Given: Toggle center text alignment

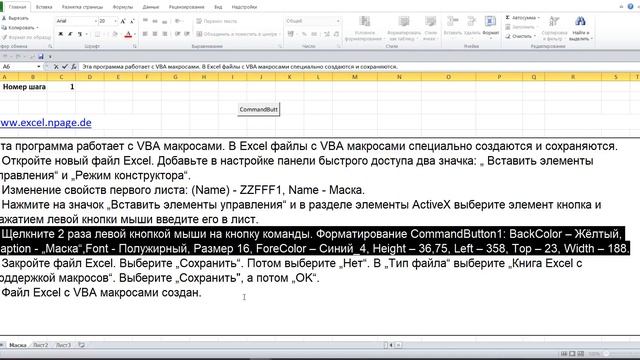Looking at the screenshot, I should click(155, 34).
